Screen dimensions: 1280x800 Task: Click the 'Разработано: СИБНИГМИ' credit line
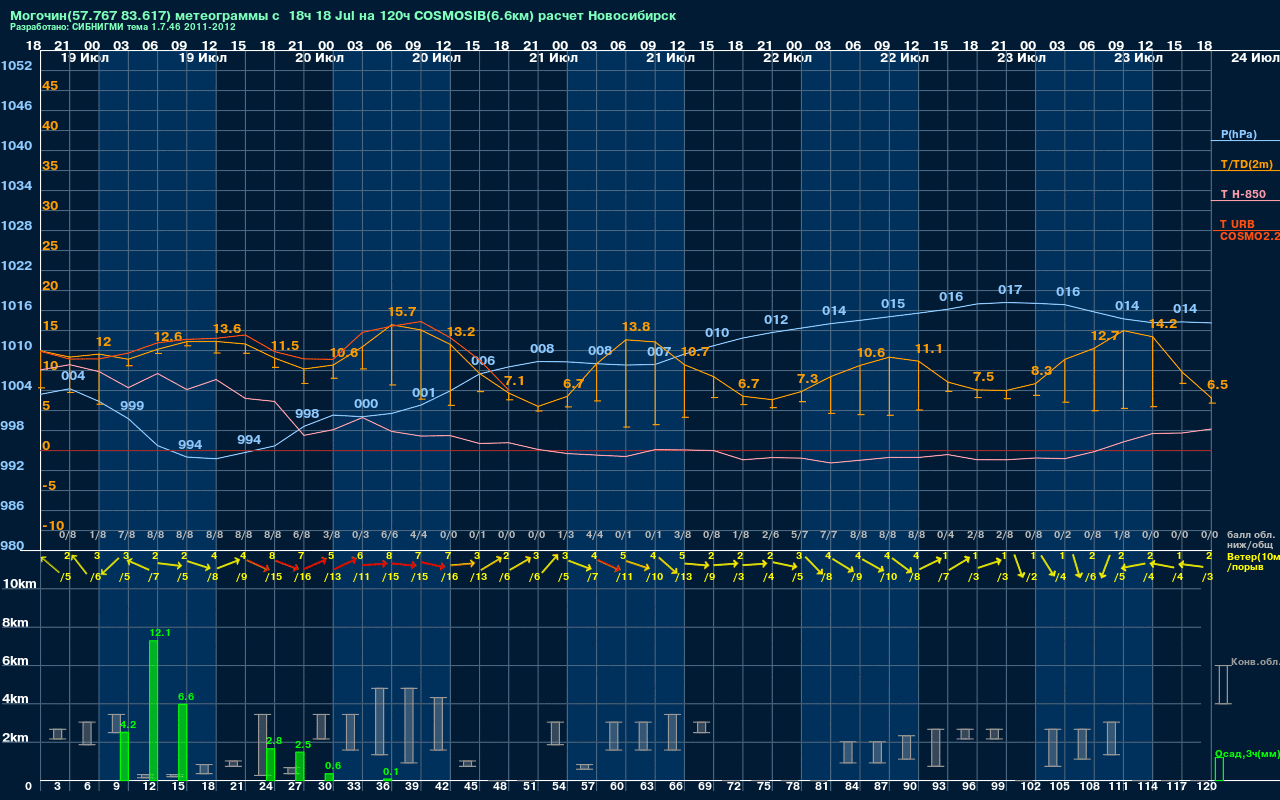pyautogui.click(x=122, y=27)
